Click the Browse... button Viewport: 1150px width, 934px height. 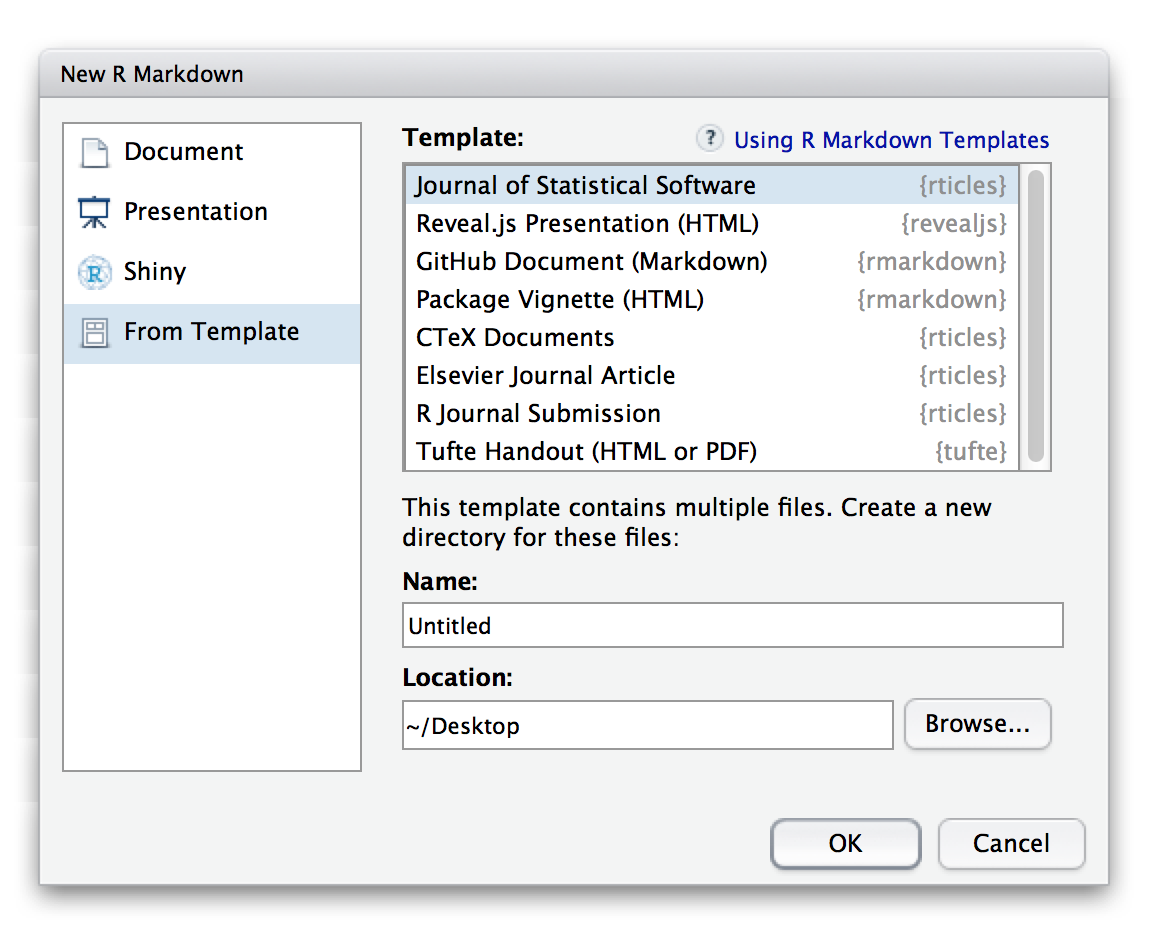pyautogui.click(x=978, y=724)
